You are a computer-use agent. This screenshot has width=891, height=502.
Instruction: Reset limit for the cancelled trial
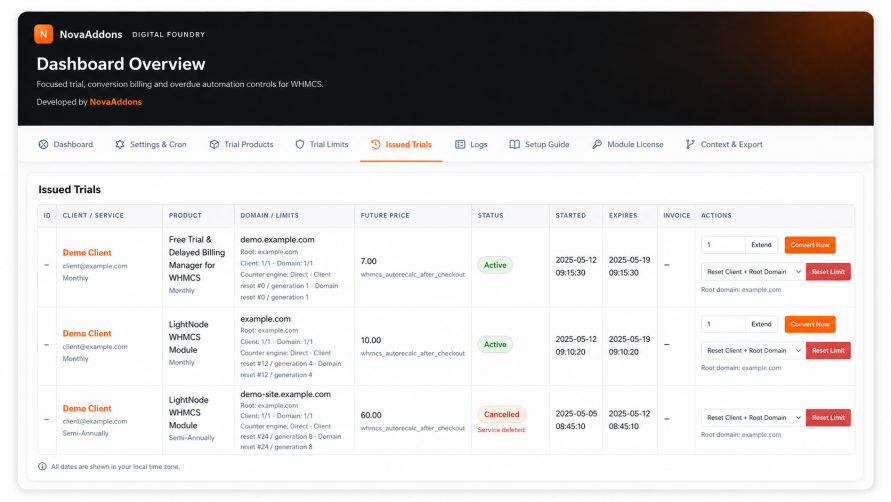[x=828, y=418]
